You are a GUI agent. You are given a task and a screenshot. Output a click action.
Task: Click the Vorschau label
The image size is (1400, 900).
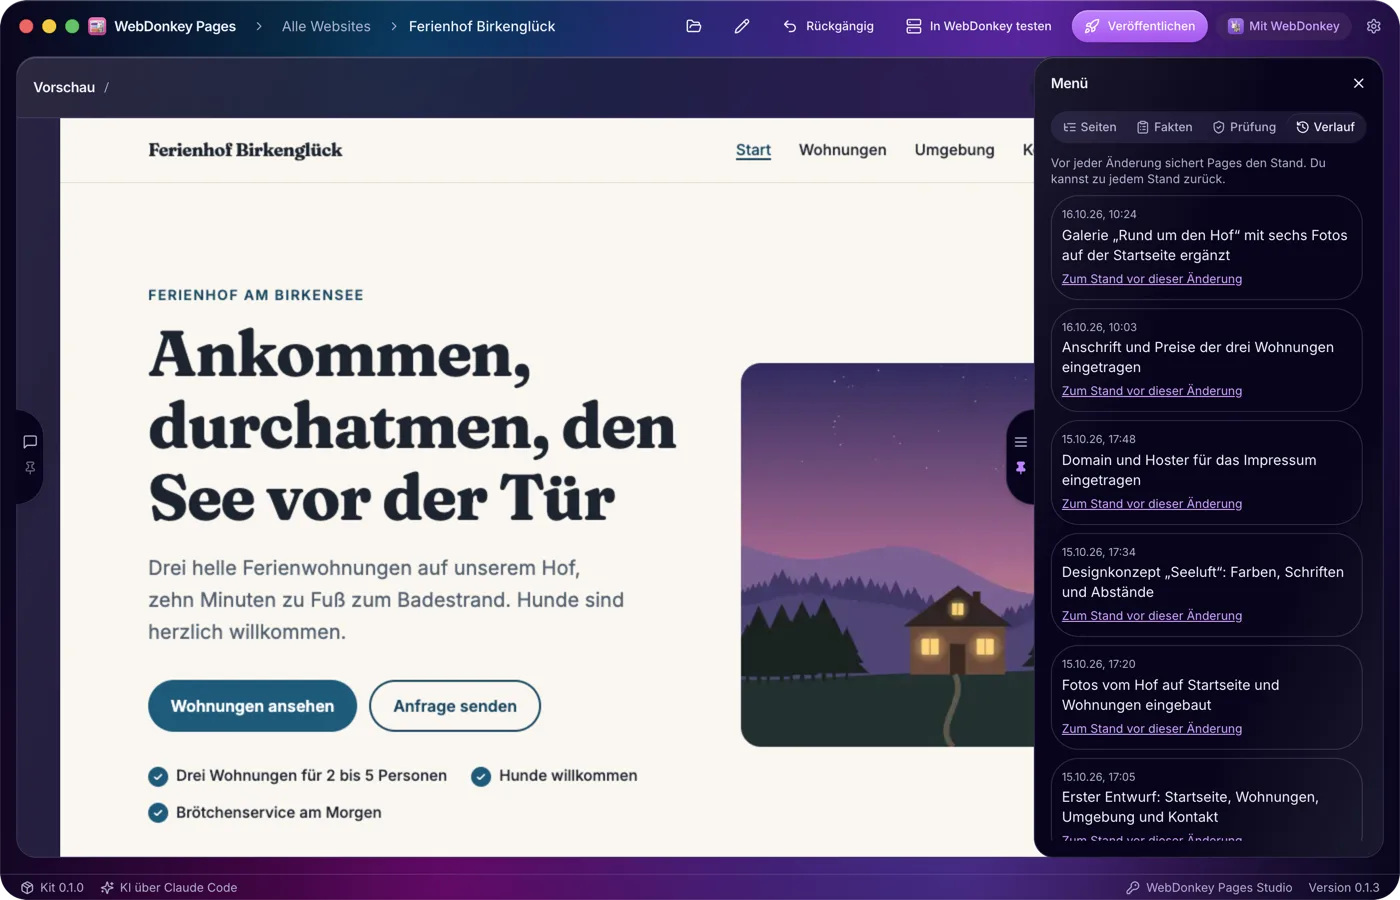click(x=64, y=87)
